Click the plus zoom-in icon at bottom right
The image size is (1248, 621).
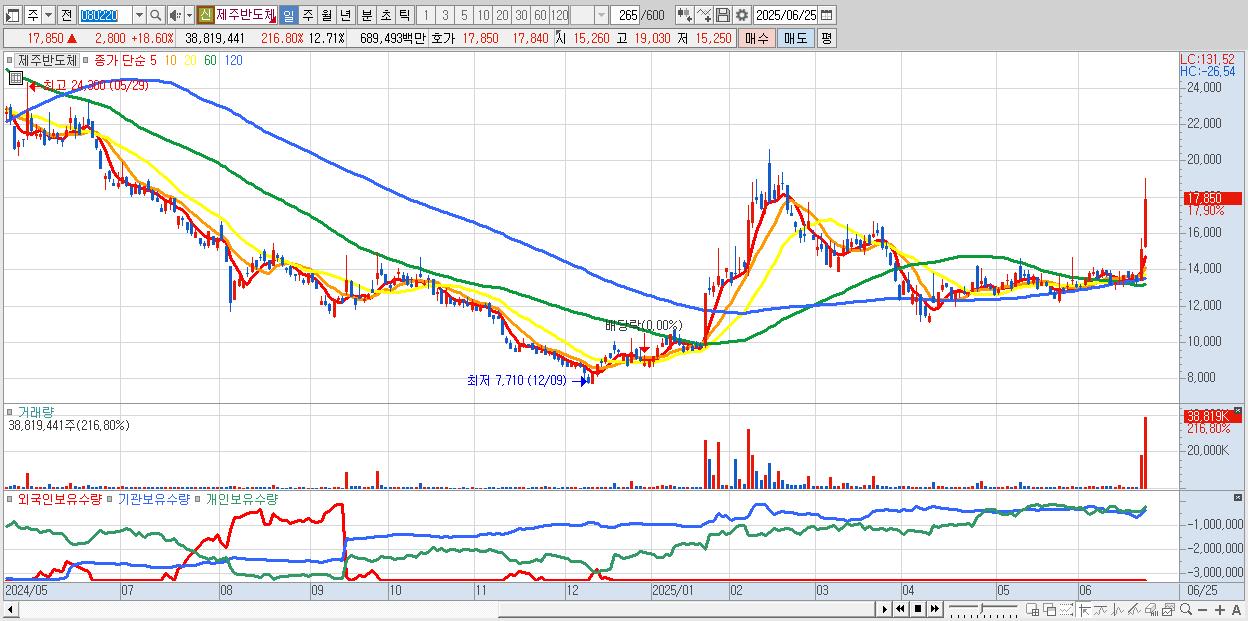[1220, 610]
